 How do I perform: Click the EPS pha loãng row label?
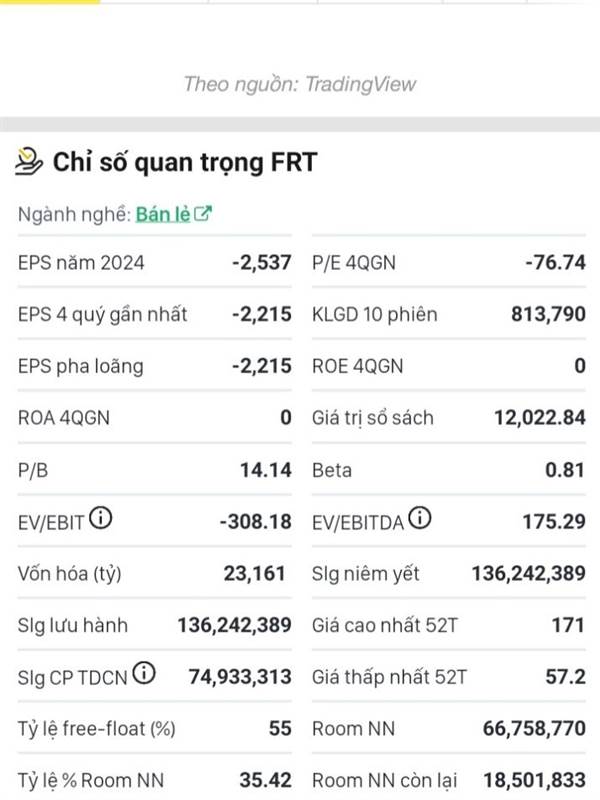81,366
